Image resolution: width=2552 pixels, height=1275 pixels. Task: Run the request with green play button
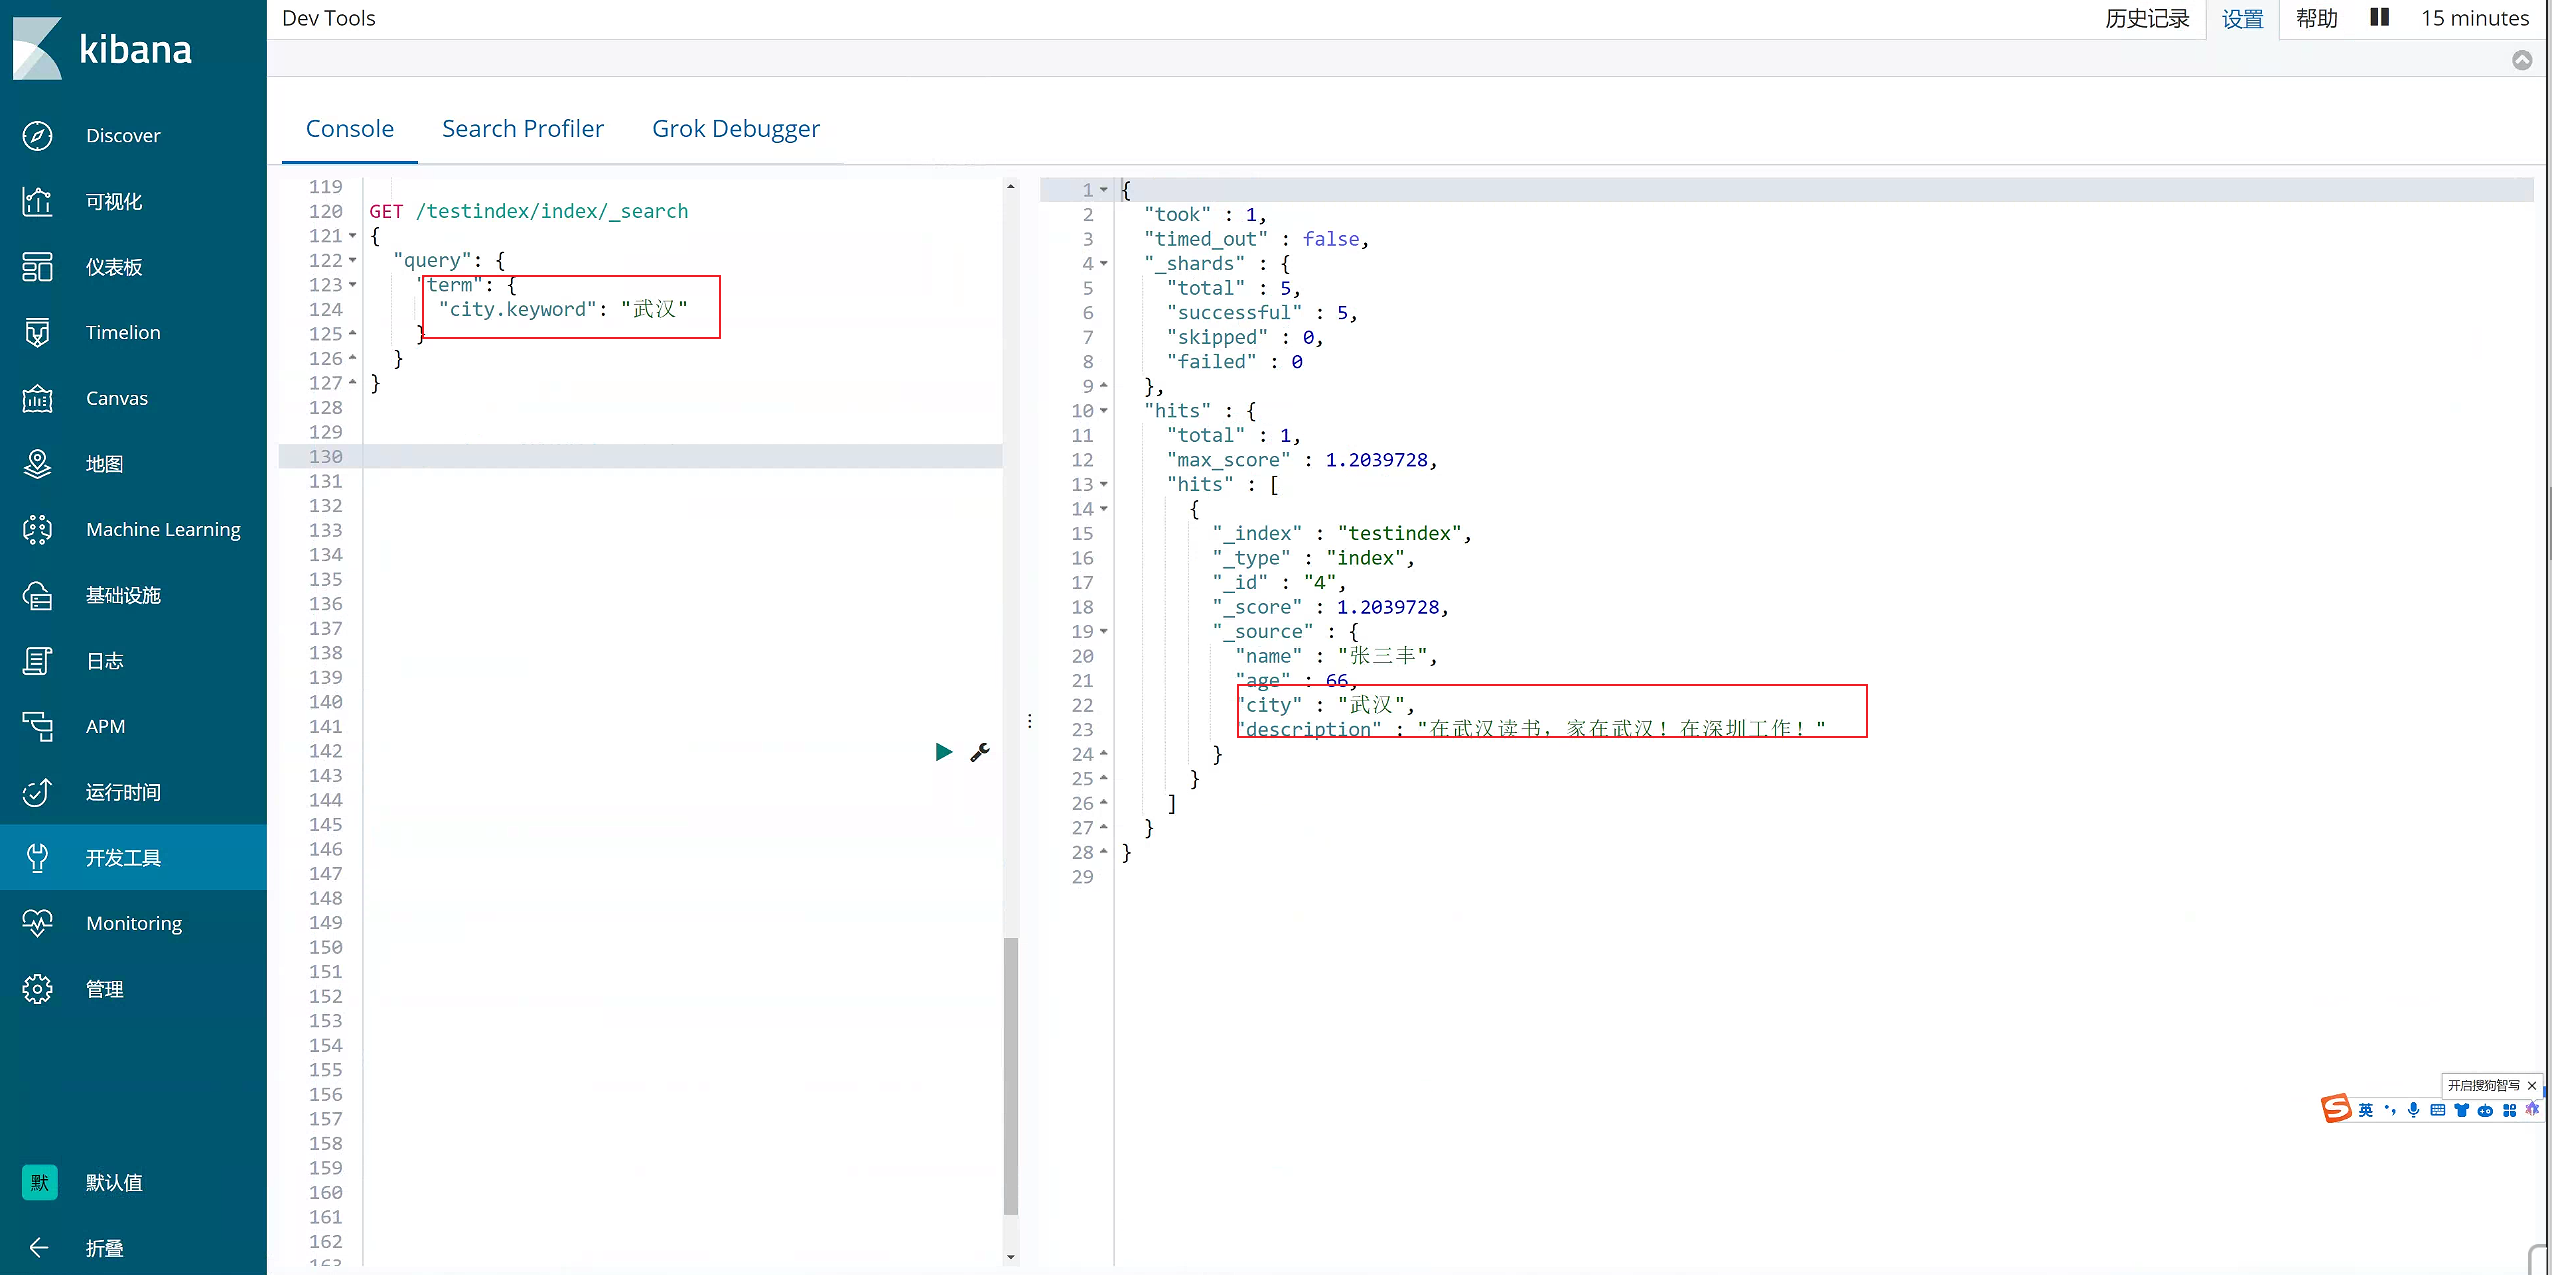[943, 752]
